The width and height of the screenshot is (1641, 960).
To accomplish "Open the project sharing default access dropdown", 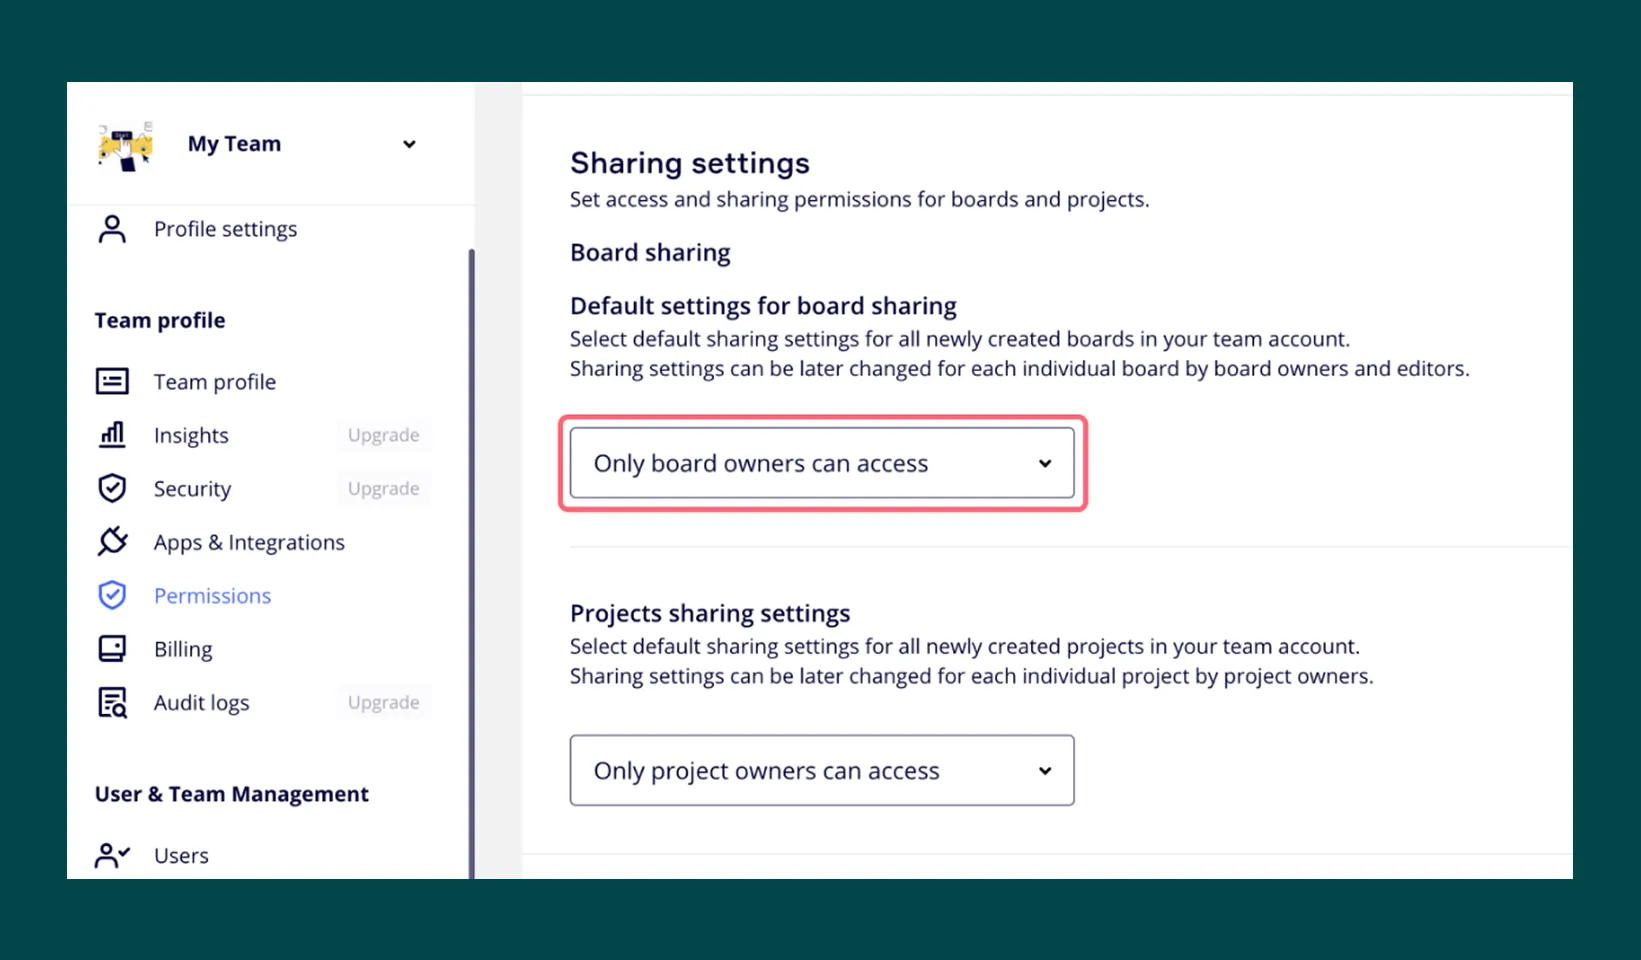I will (x=821, y=771).
